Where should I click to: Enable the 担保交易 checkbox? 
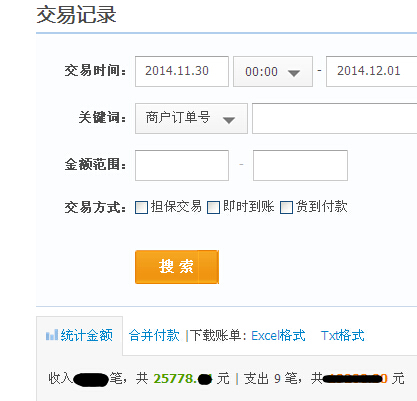point(141,207)
